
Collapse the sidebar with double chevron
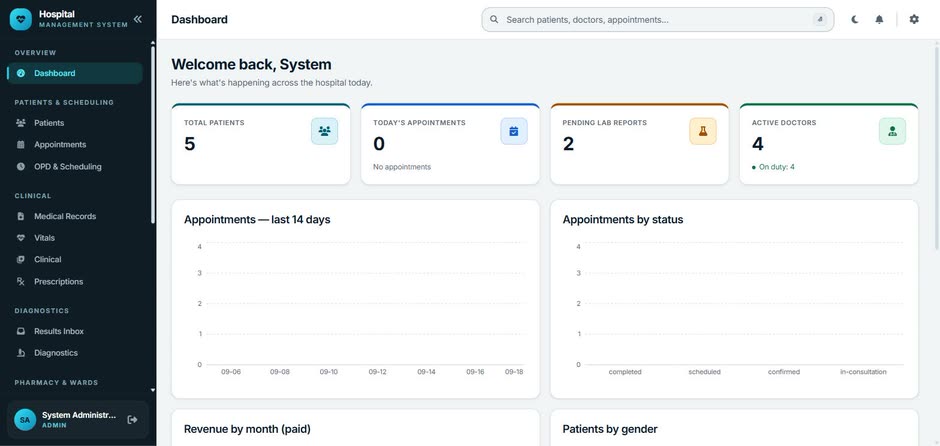138,19
